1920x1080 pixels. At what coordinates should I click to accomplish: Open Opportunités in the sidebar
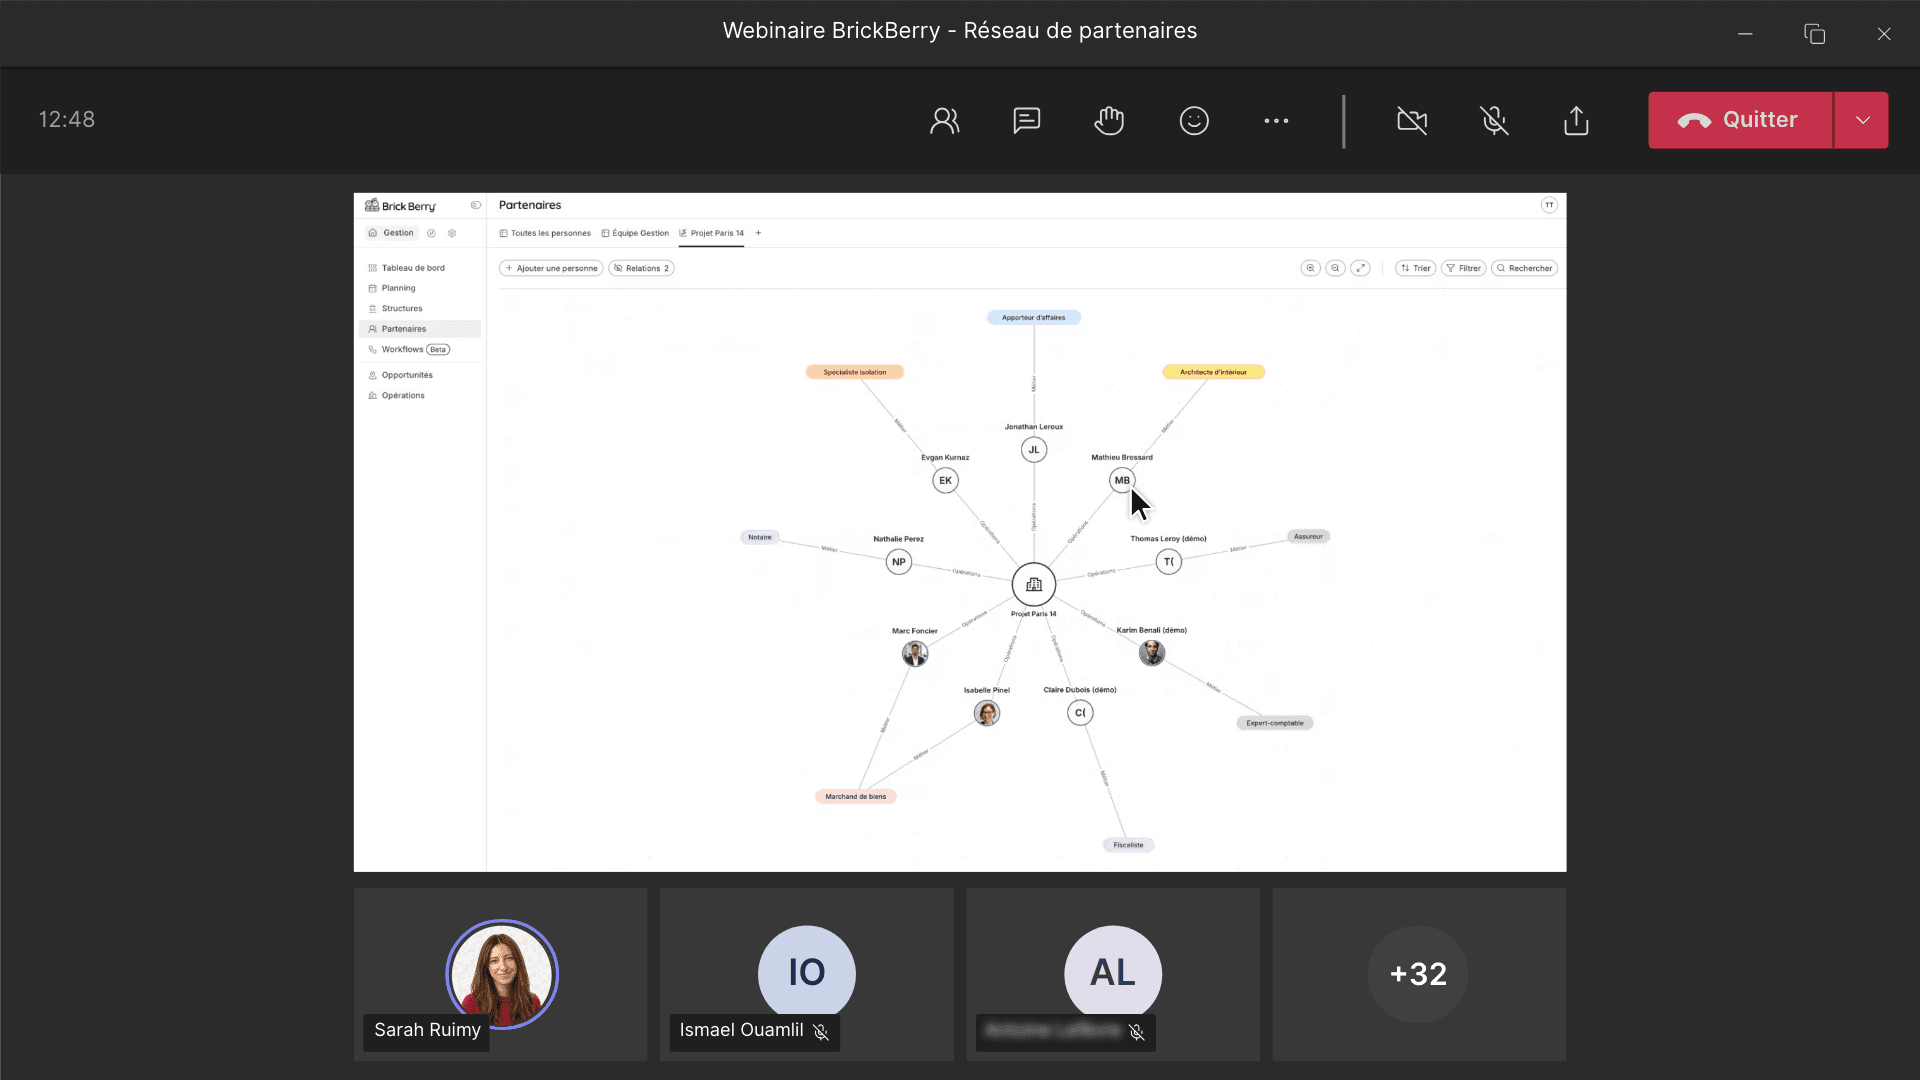420,375
